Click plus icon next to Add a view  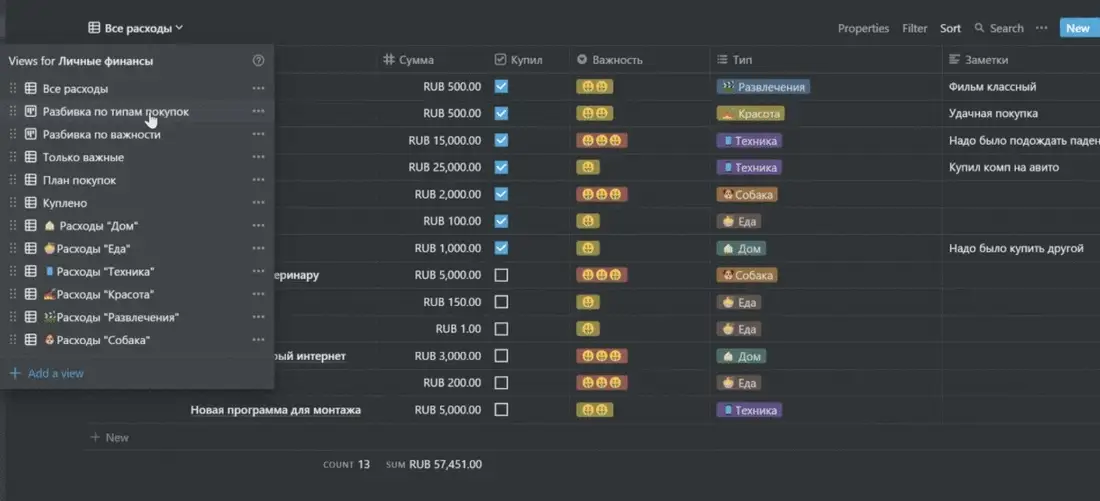pyautogui.click(x=15, y=373)
